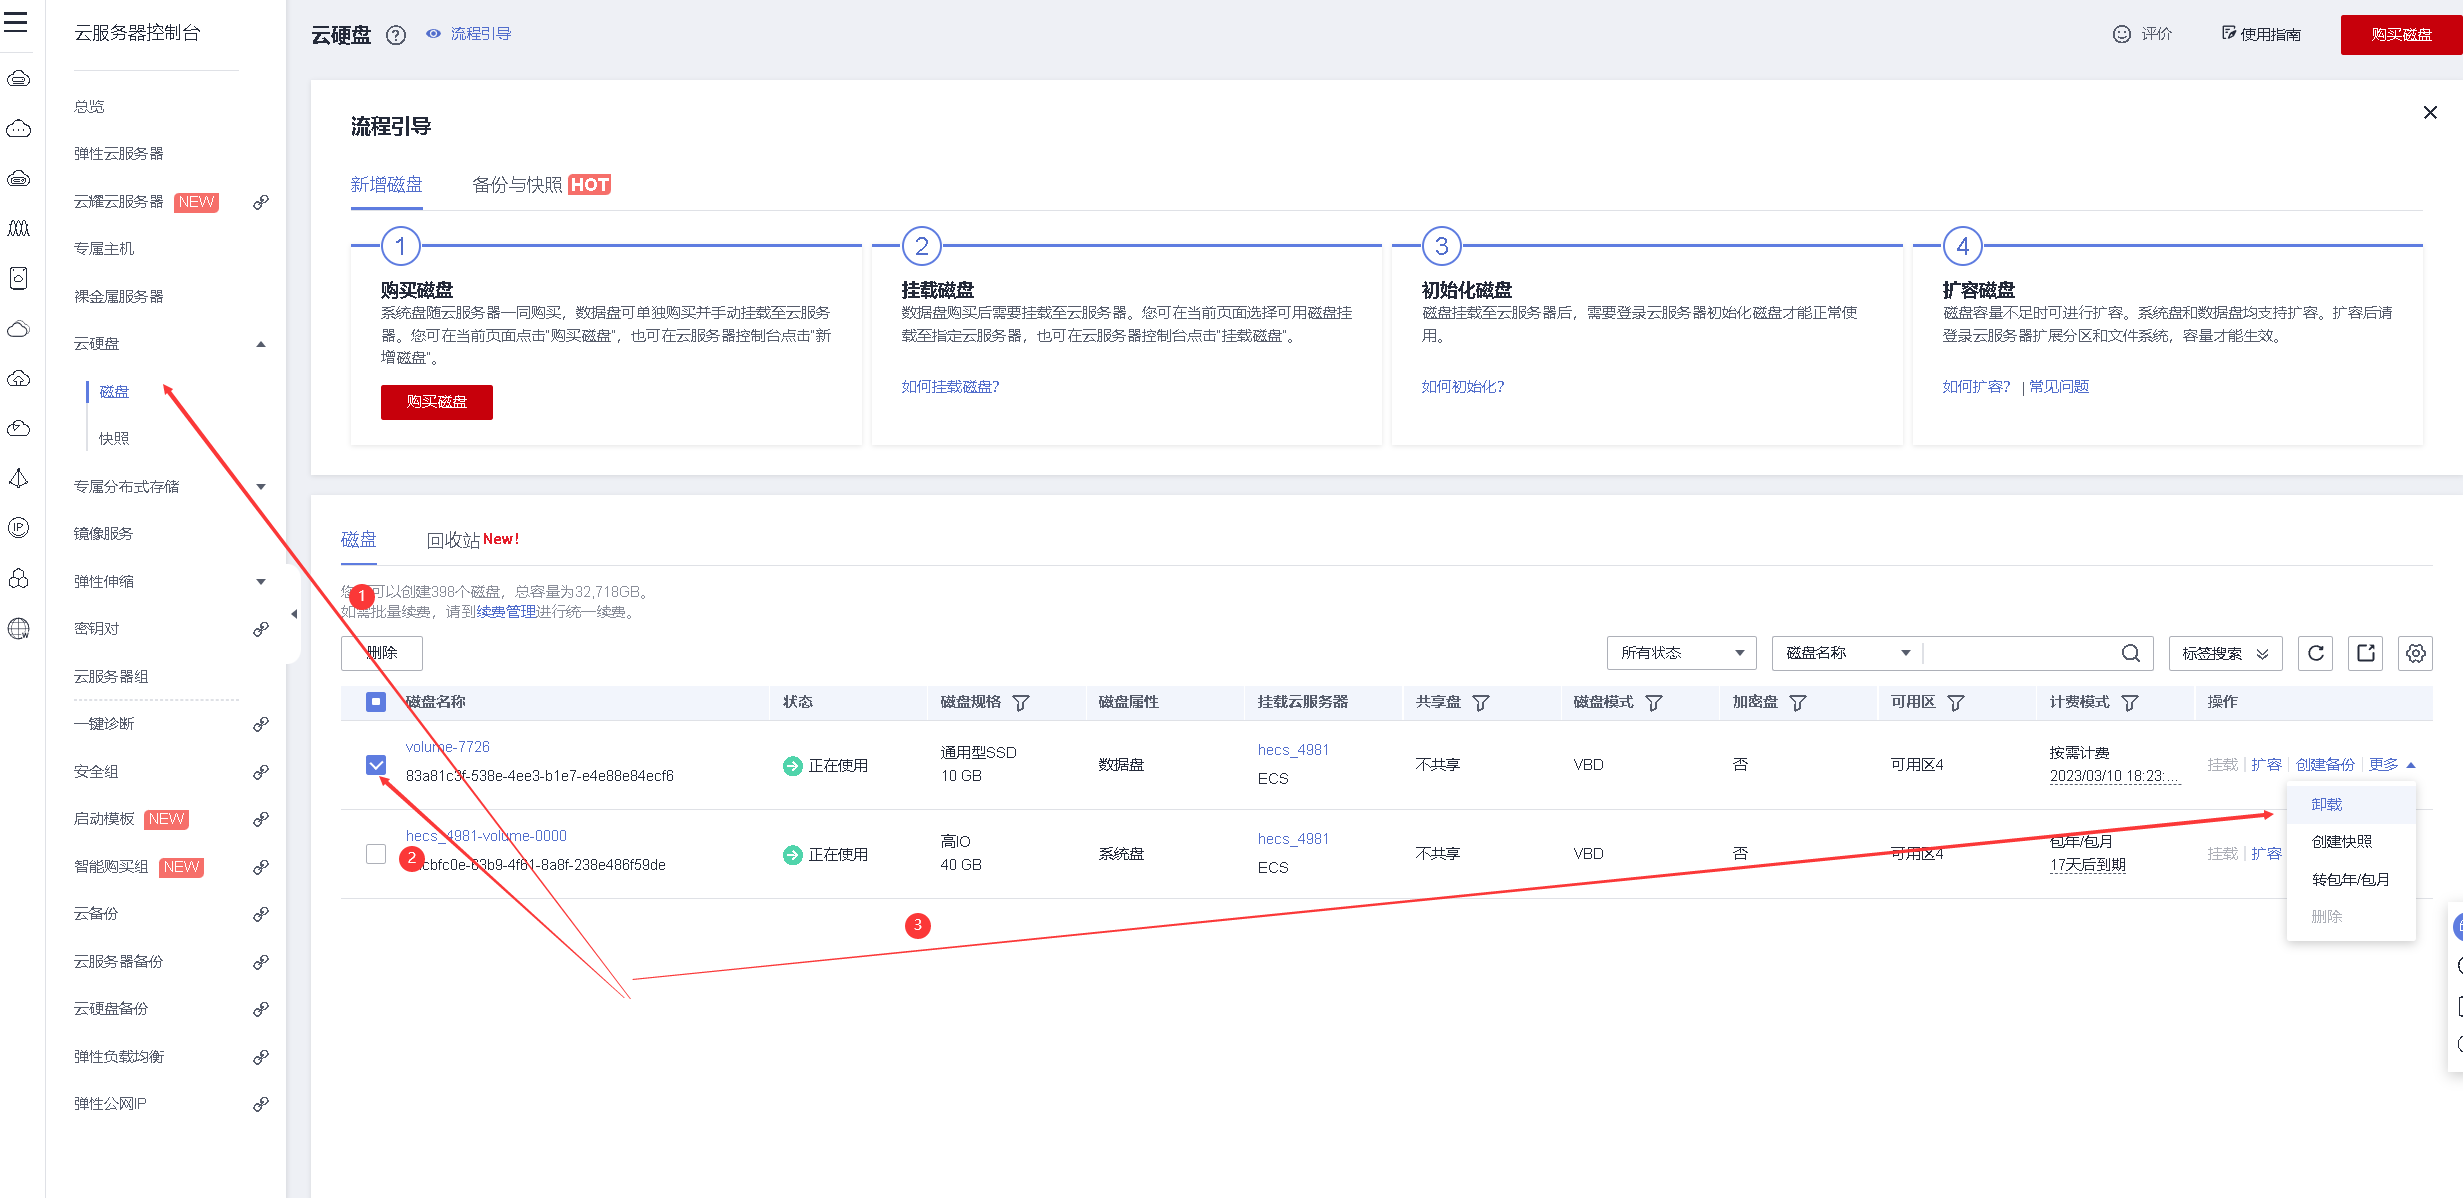Expand the 标签搜索 panel
The width and height of the screenshot is (2463, 1198).
click(2225, 653)
